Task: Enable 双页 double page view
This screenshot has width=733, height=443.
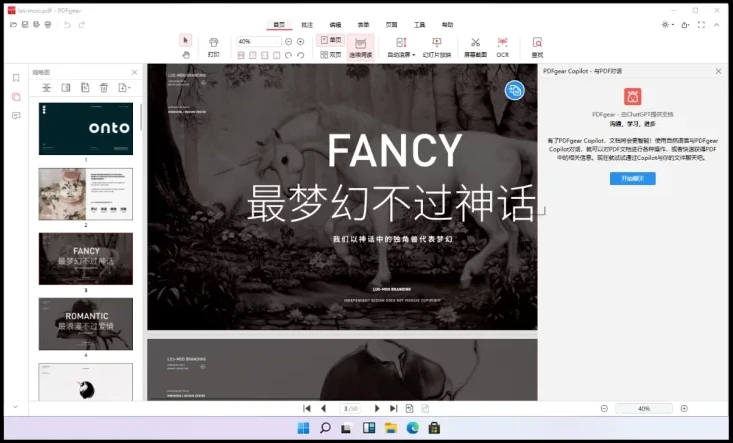Action: tap(331, 55)
